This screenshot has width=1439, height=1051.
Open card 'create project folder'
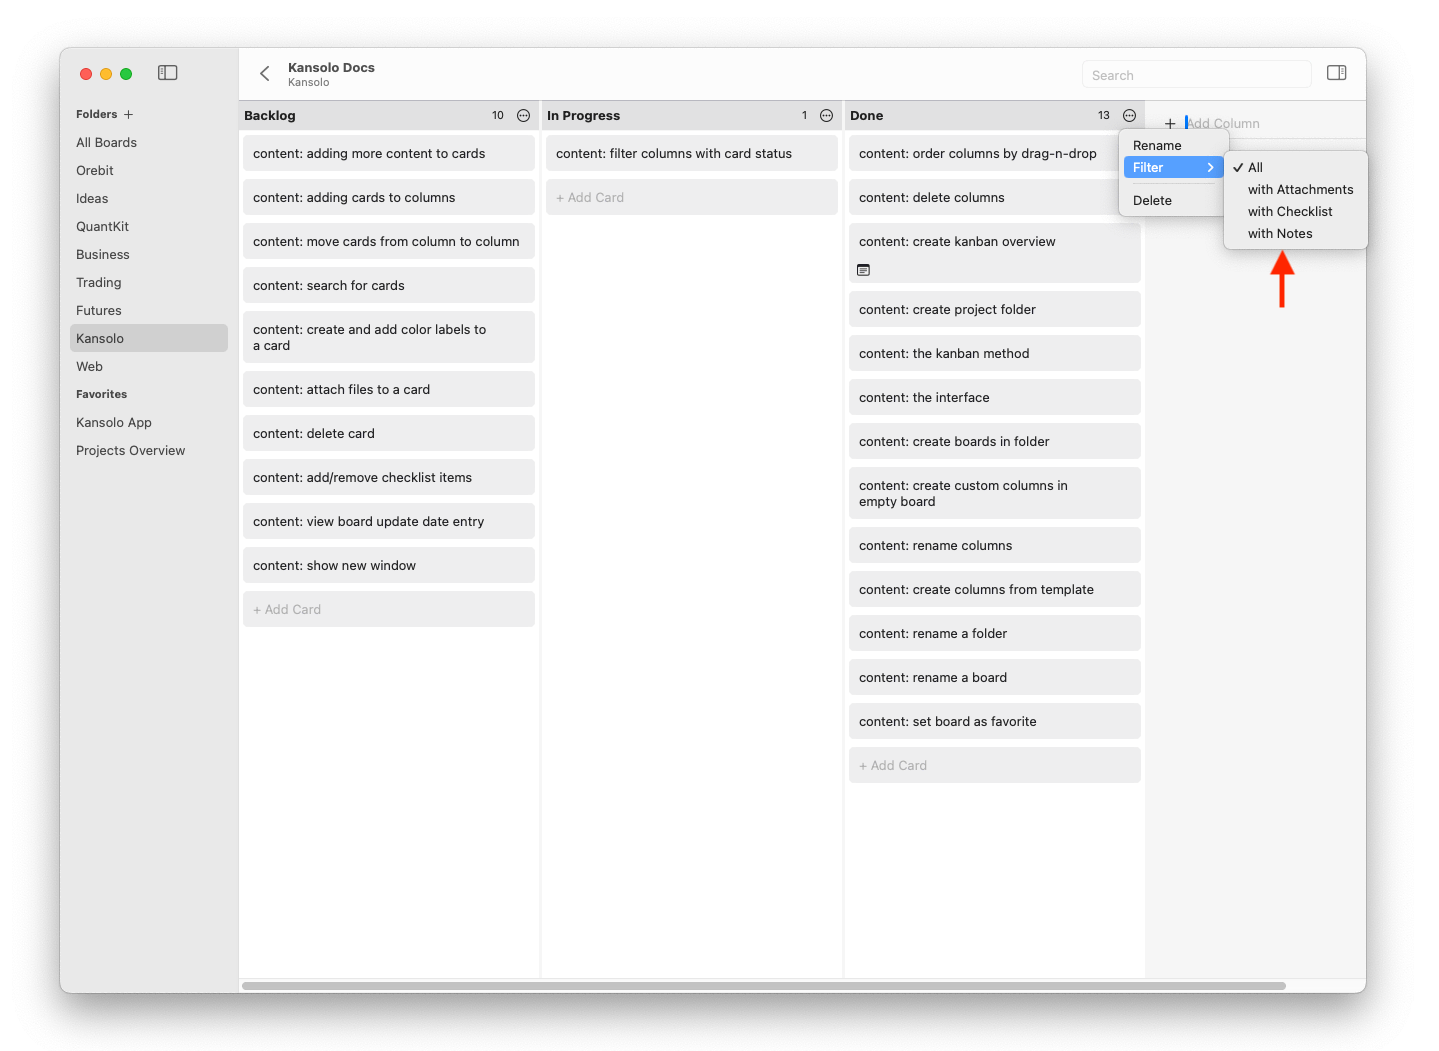click(x=995, y=309)
